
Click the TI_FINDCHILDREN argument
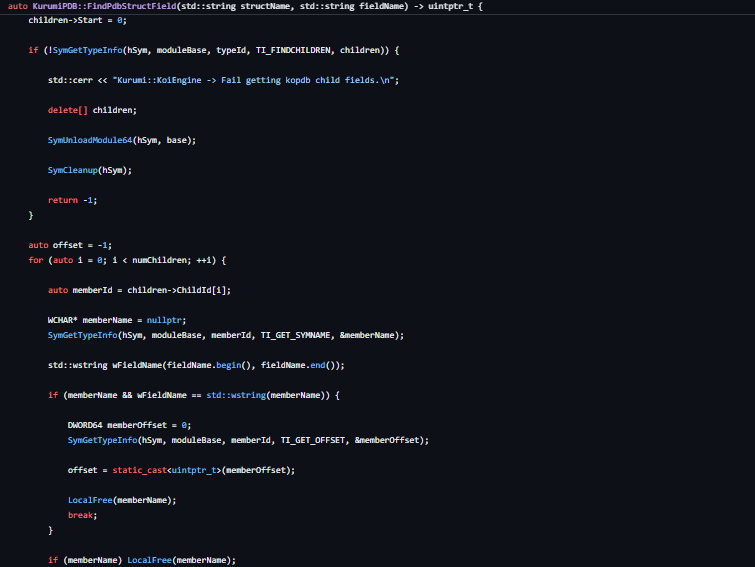(x=293, y=50)
